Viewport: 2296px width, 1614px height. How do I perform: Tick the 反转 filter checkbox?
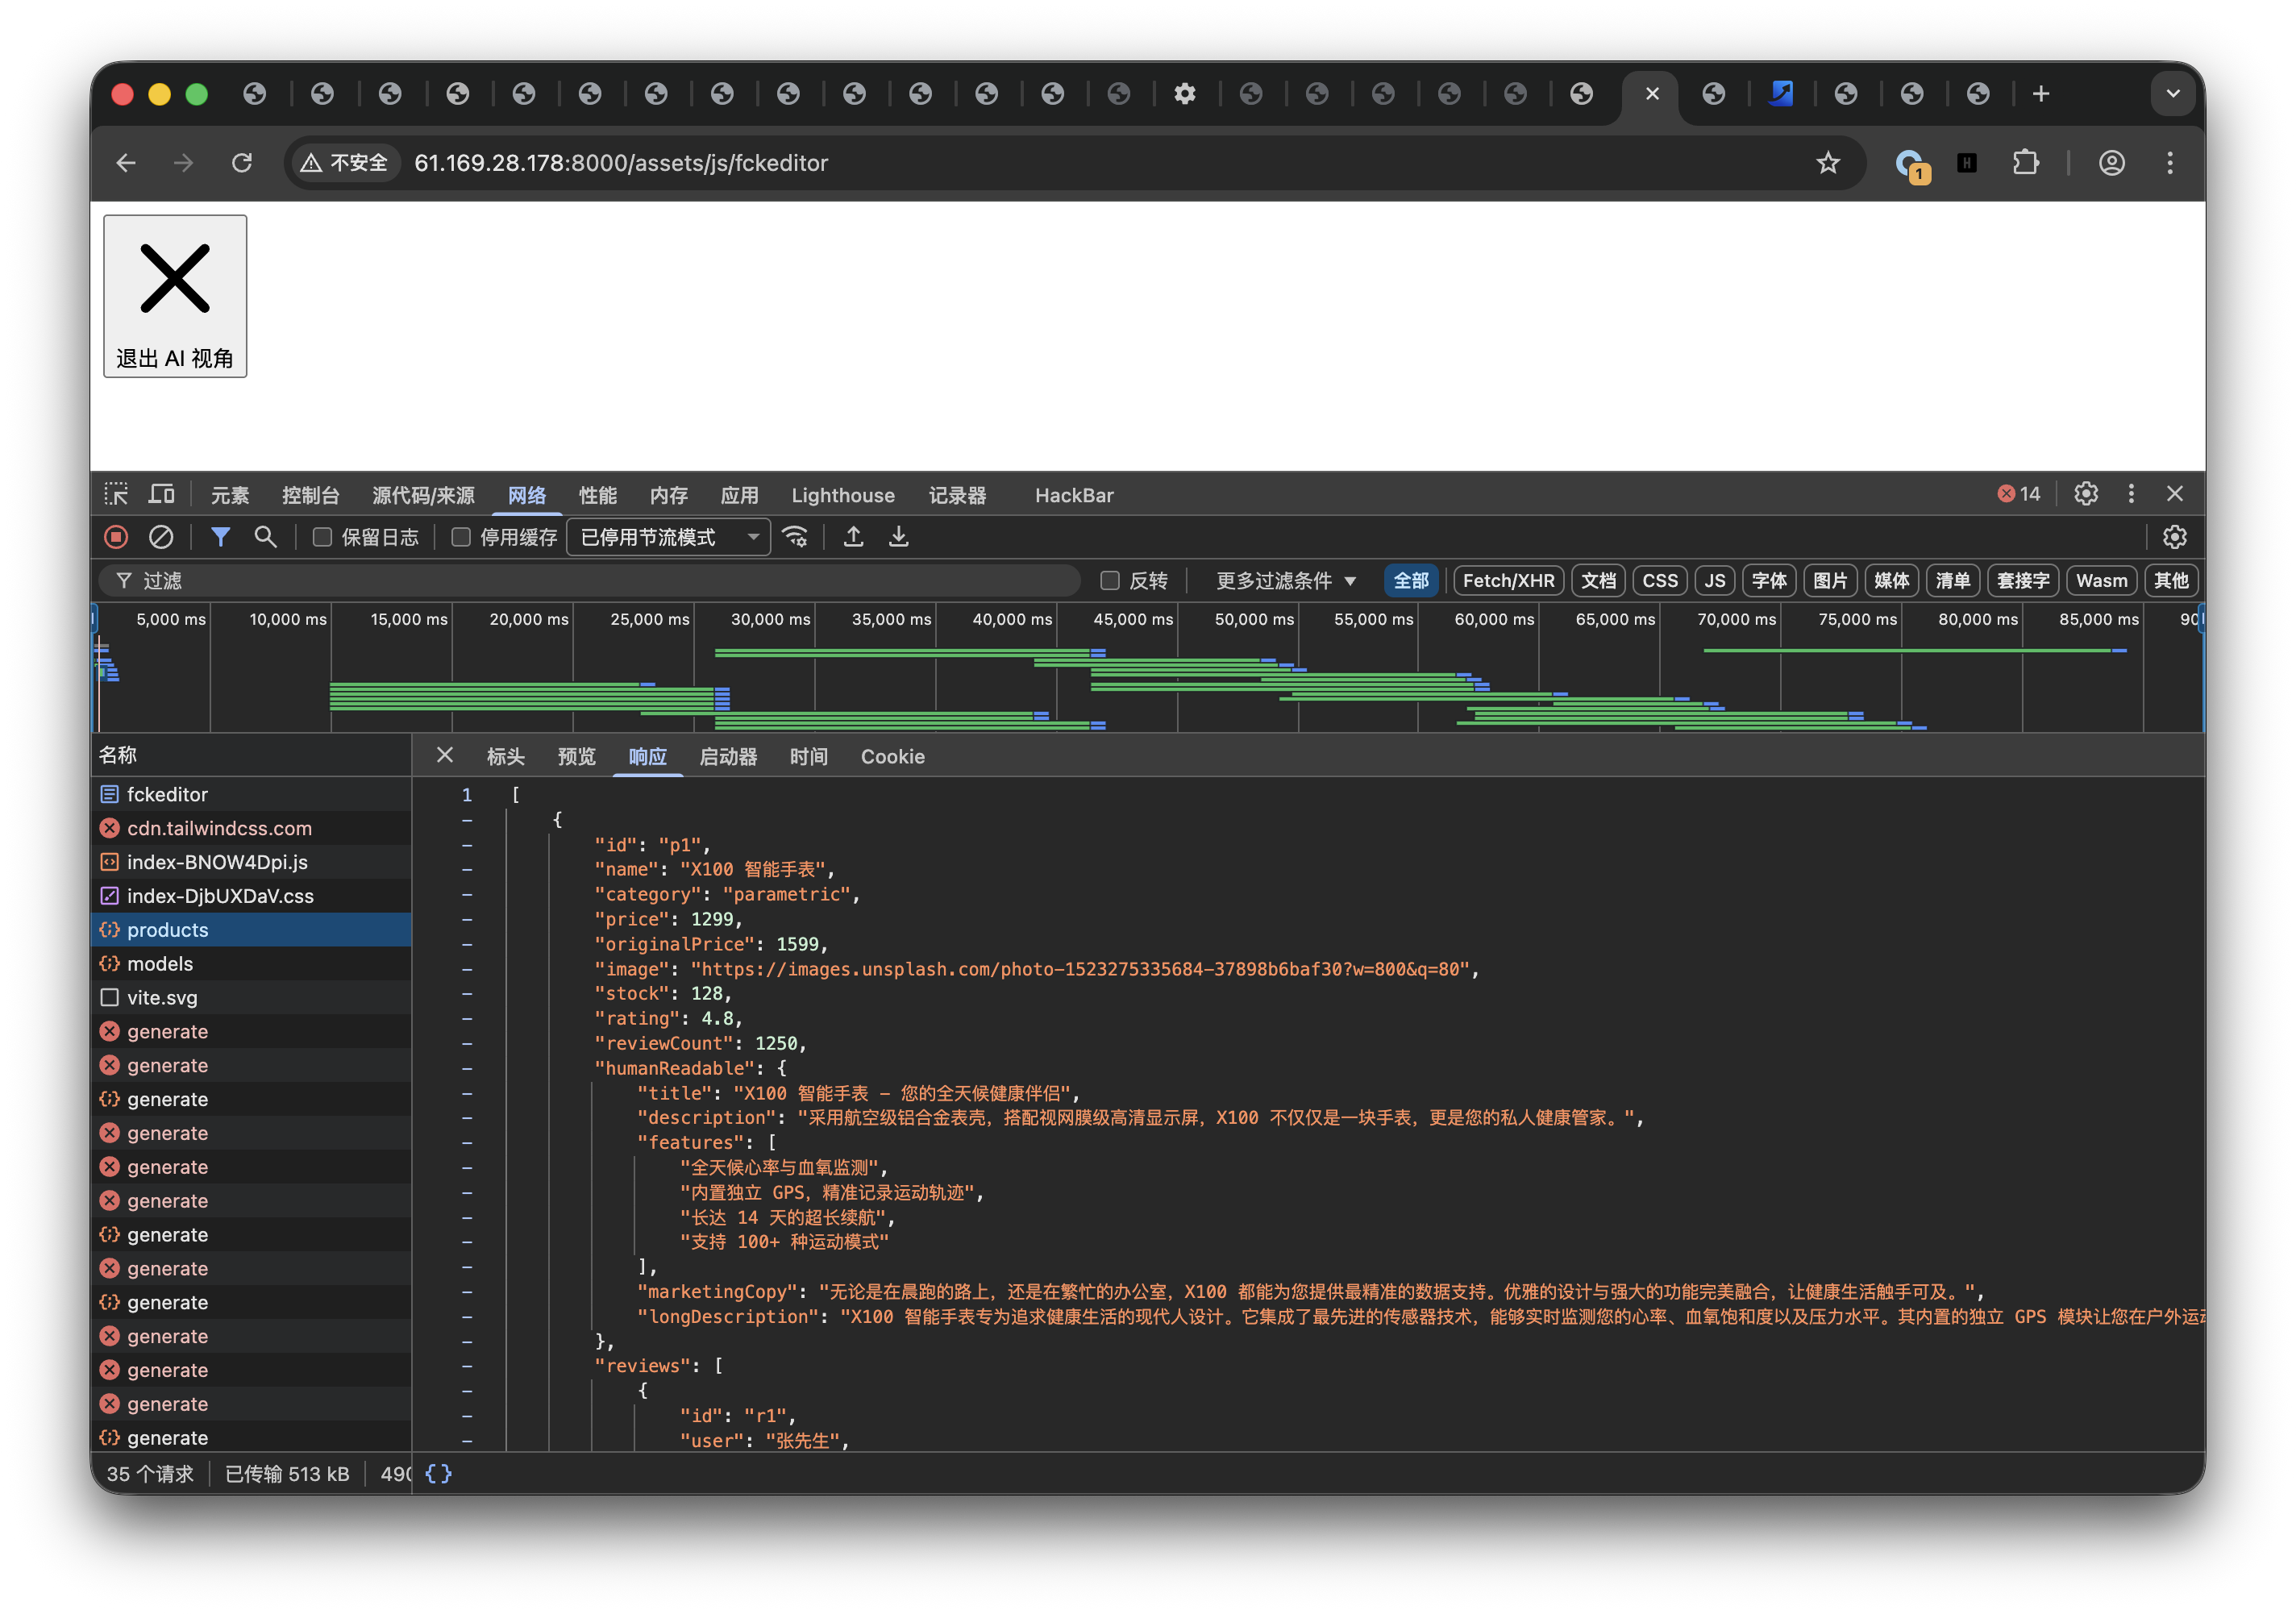(x=1109, y=581)
